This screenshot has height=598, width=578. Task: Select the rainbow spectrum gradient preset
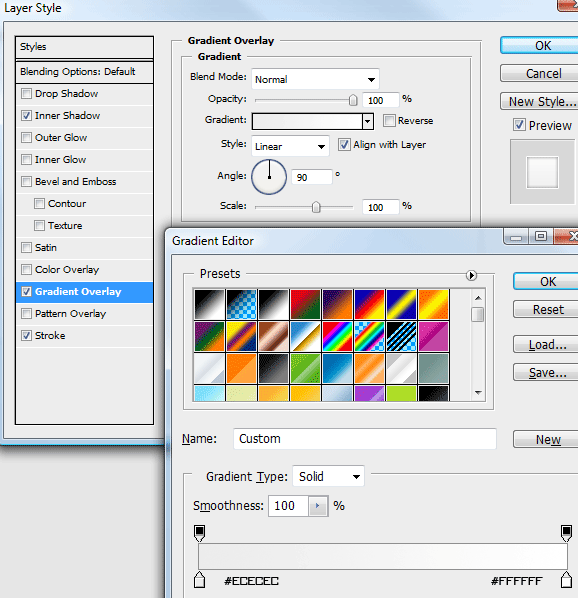[337, 336]
